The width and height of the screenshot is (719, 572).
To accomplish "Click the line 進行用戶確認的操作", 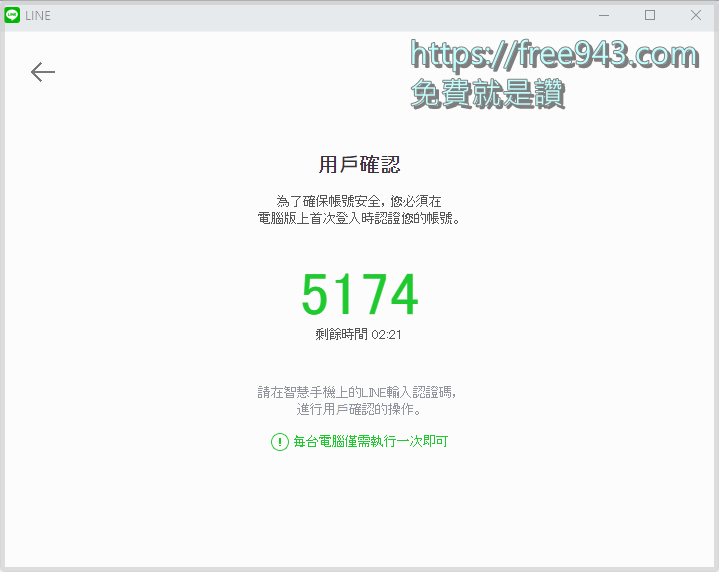I will point(356,409).
